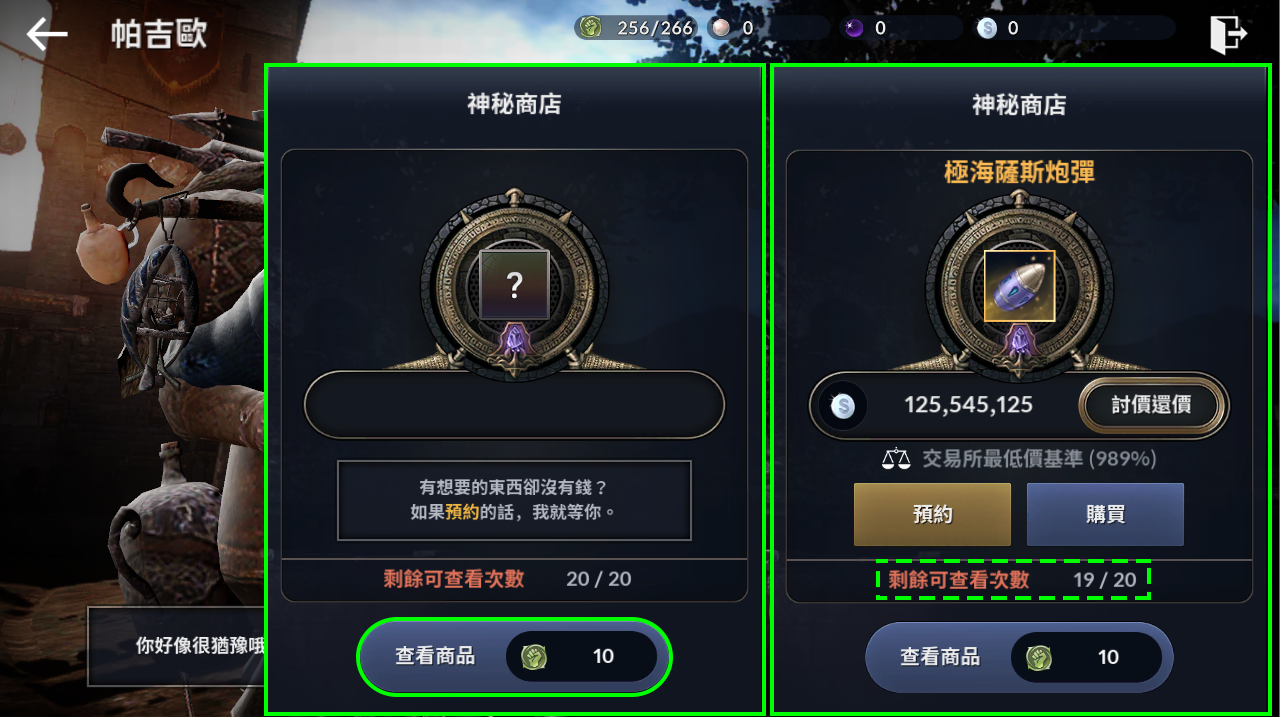Tap the green stamina fist icon in top bar
The width and height of the screenshot is (1280, 717).
click(x=590, y=28)
